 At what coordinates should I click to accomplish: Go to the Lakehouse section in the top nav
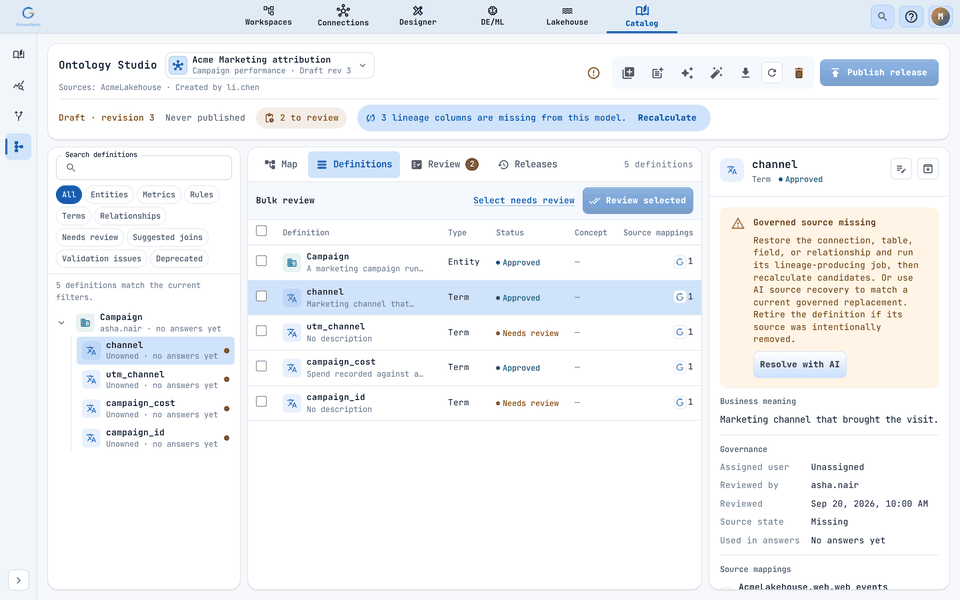[x=567, y=16]
